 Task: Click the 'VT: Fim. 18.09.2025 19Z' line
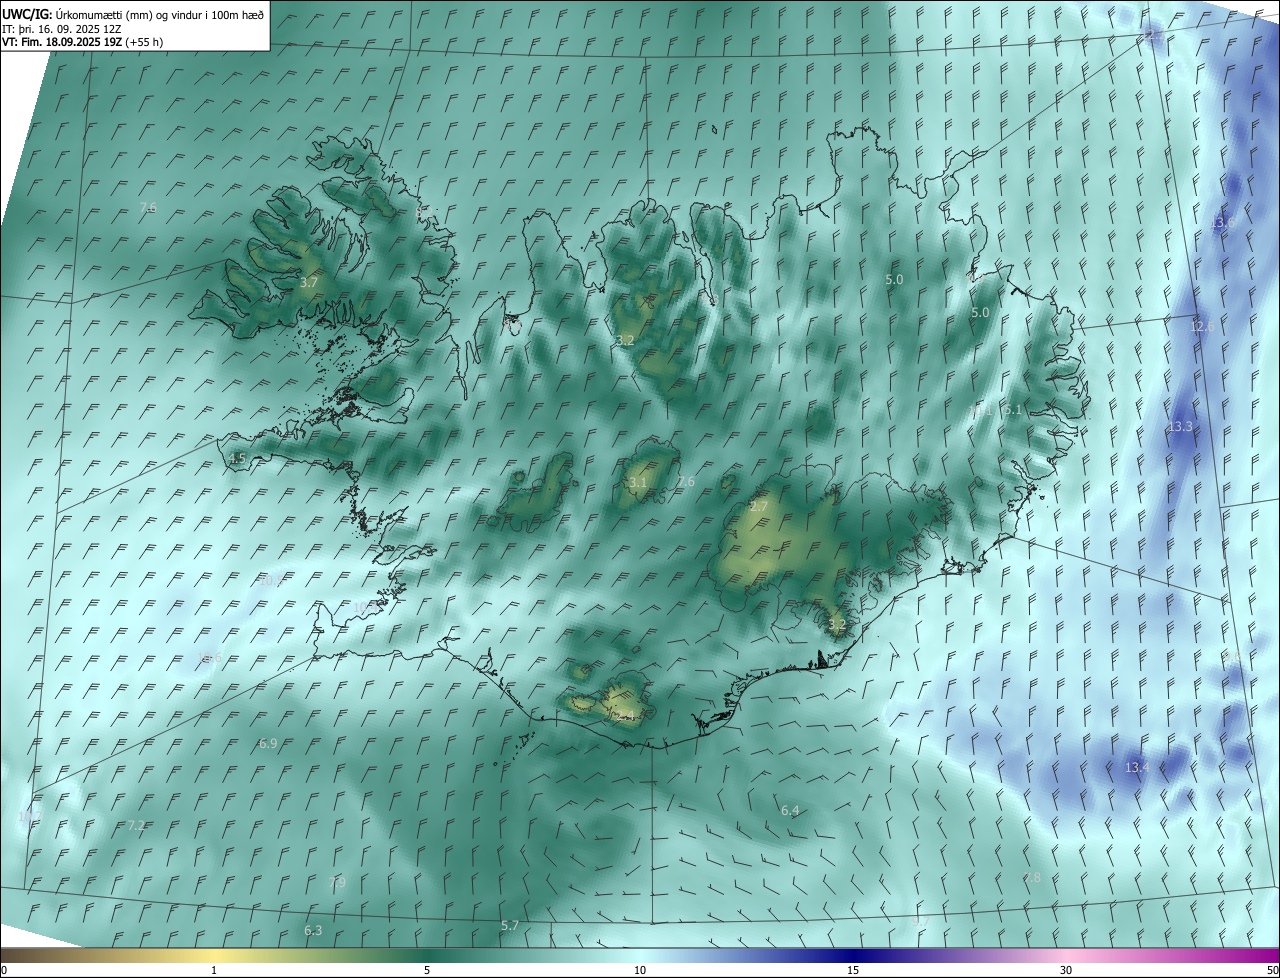pos(82,42)
